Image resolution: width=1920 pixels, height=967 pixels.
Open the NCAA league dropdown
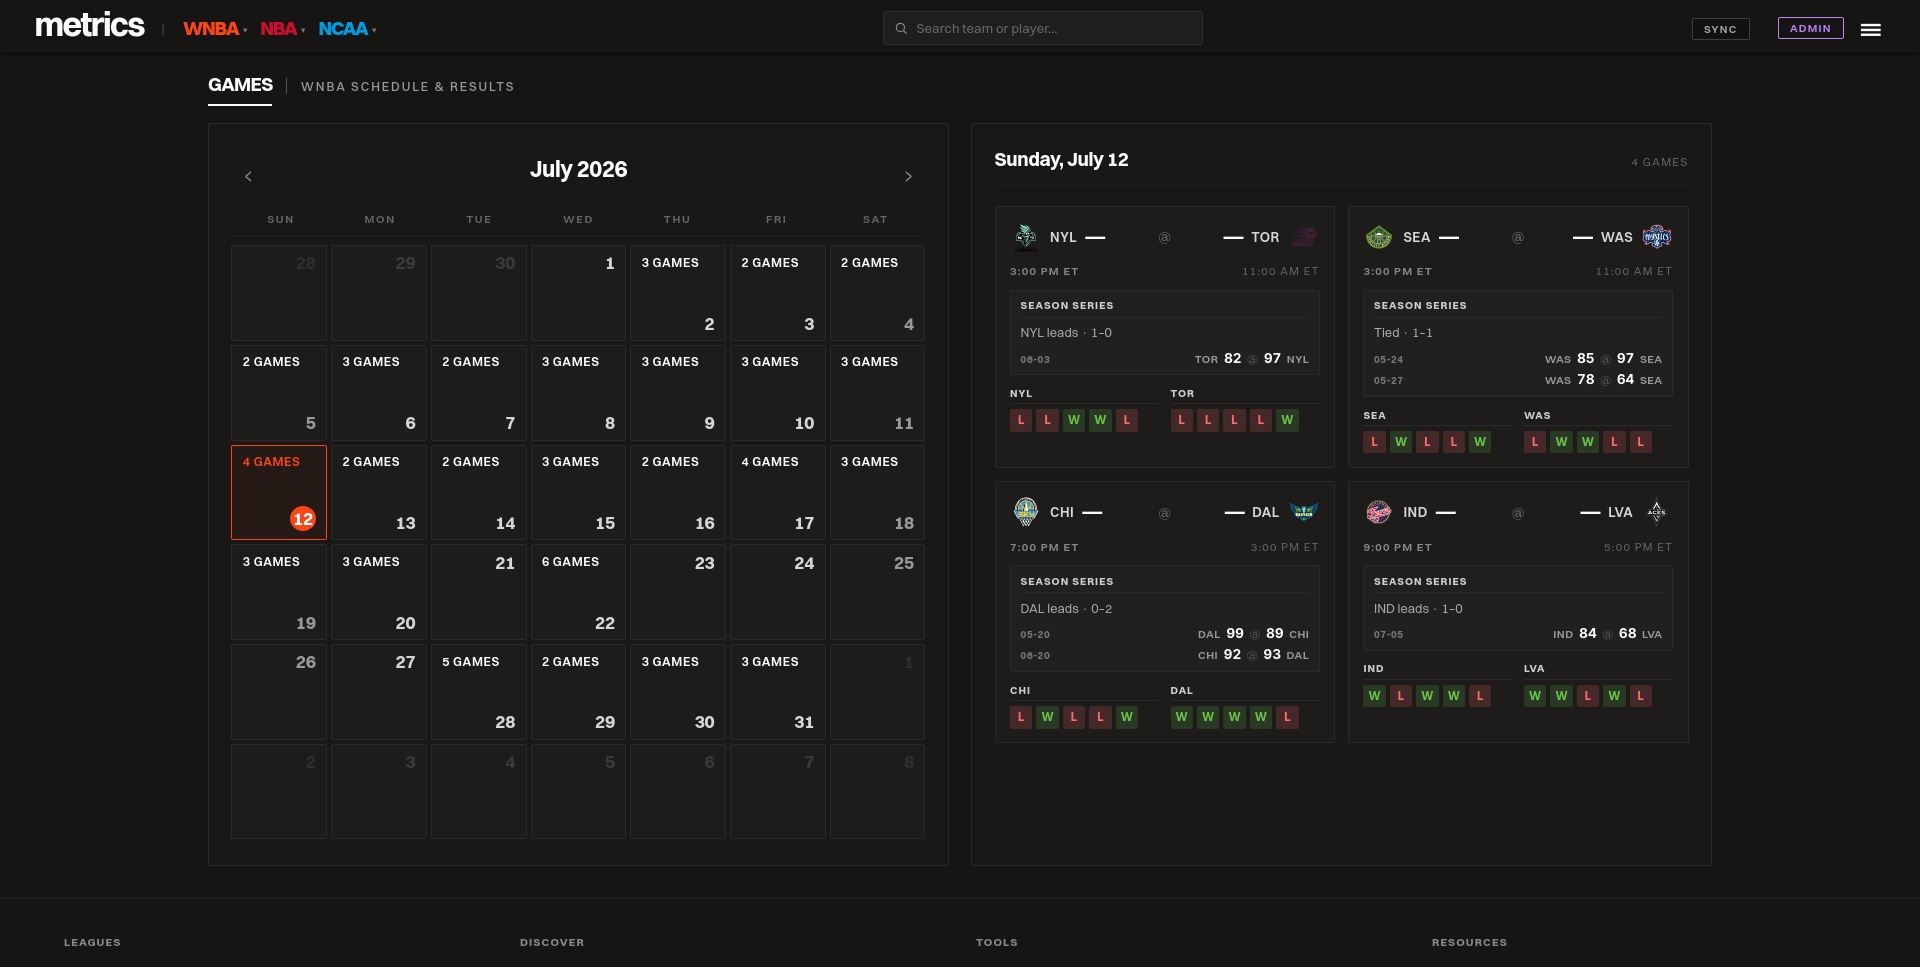[x=347, y=29]
